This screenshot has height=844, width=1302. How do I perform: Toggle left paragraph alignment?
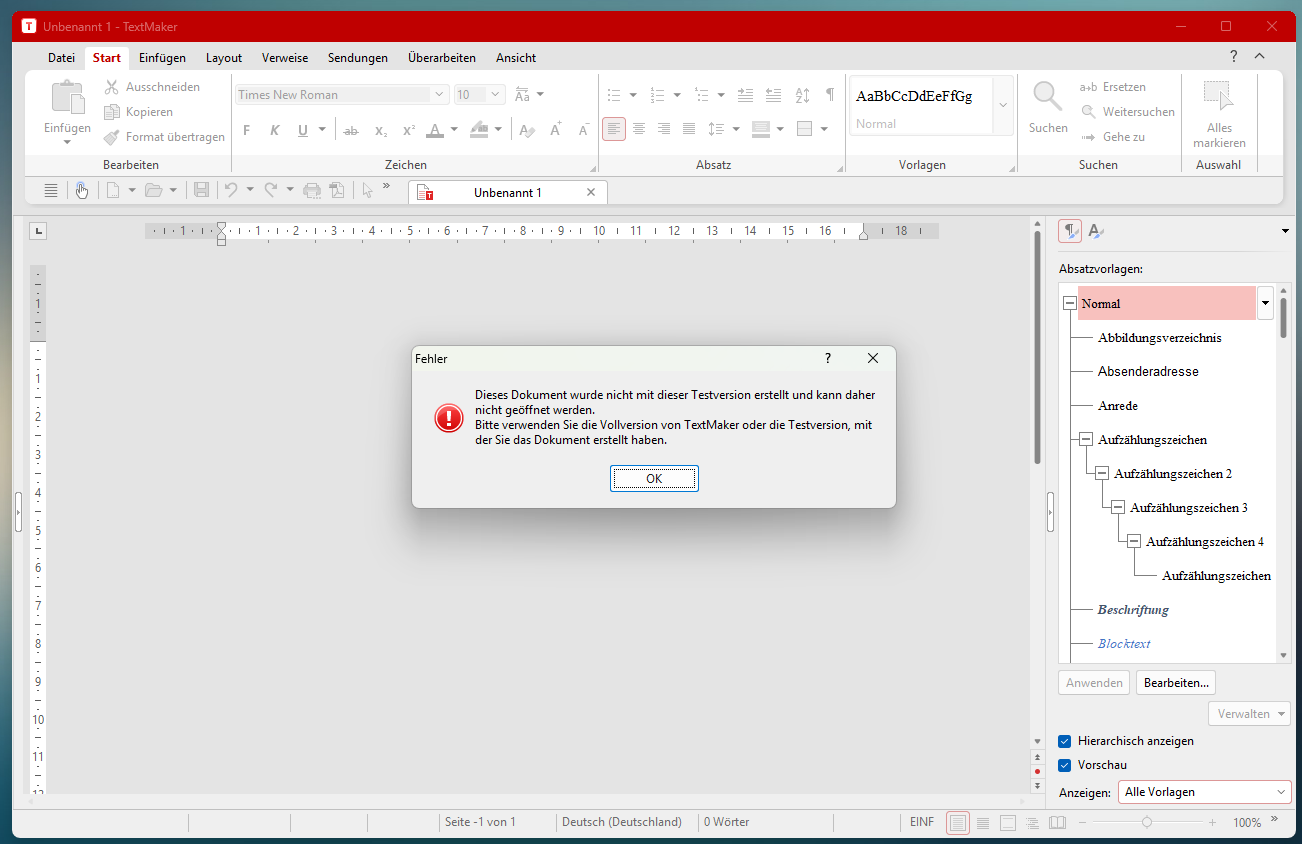614,129
